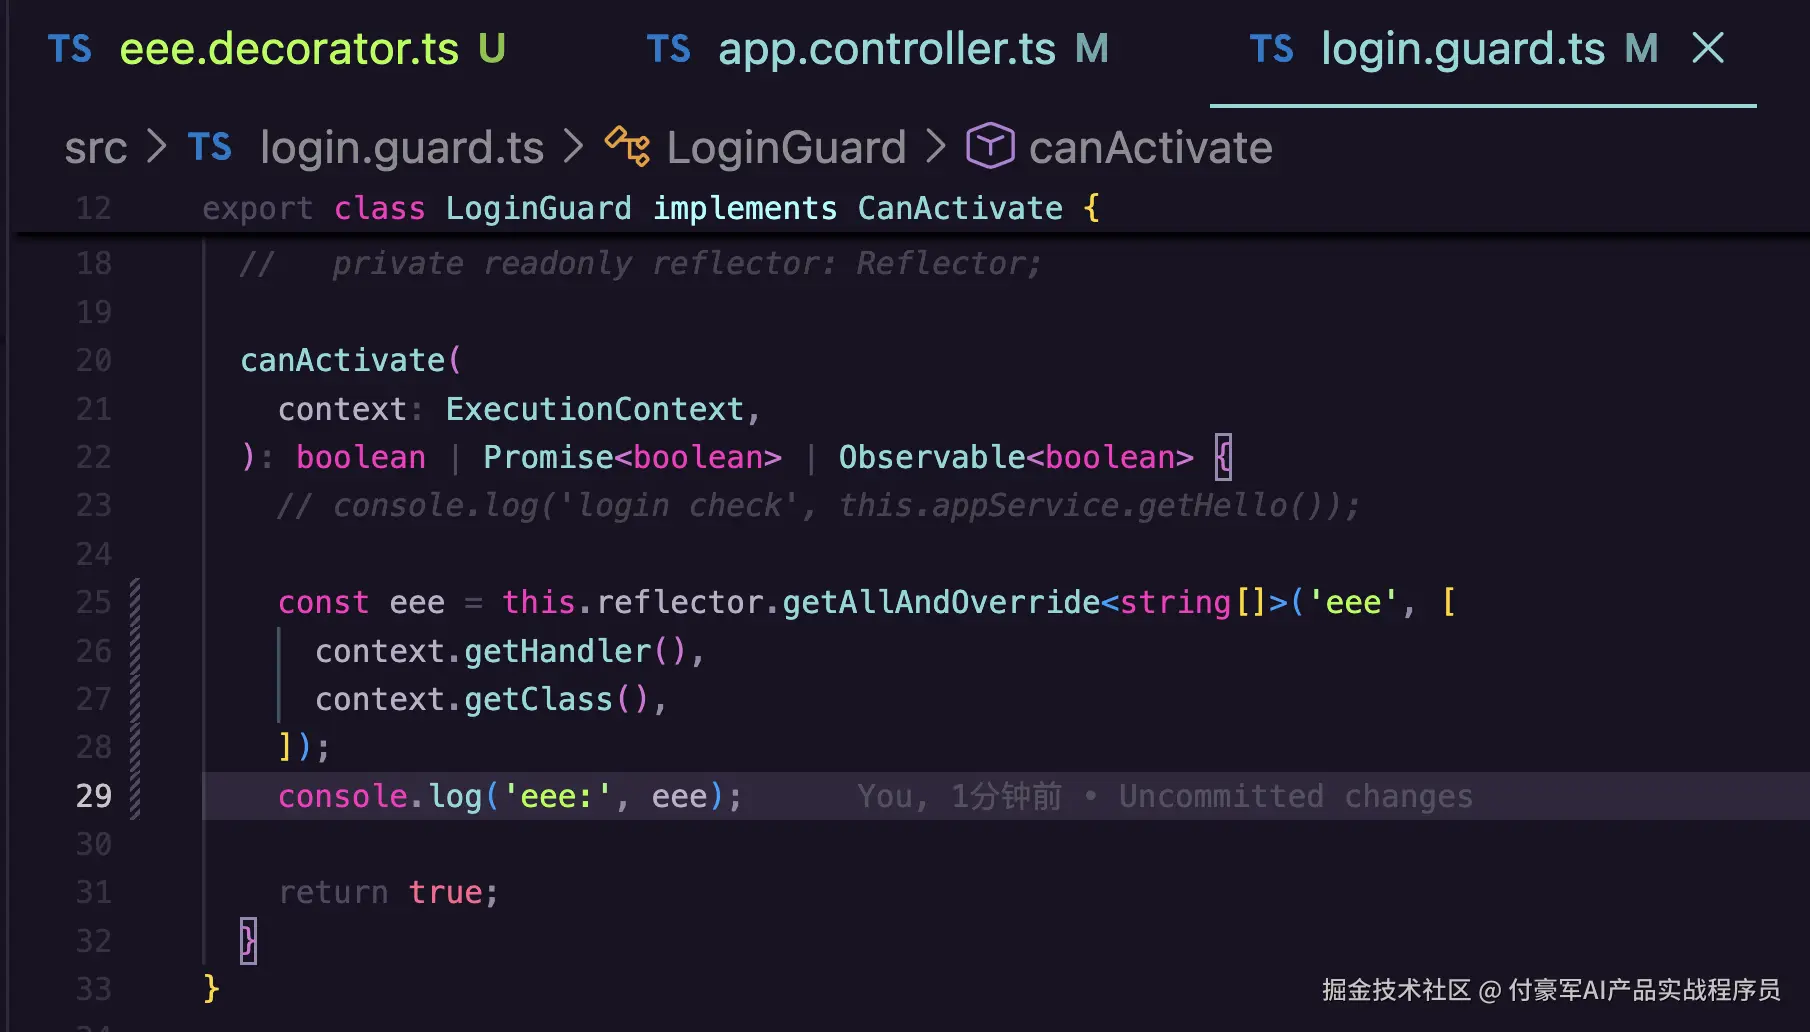
Task: Click the 'Uncommitted changes' blame annotation
Action: pyautogui.click(x=1295, y=796)
